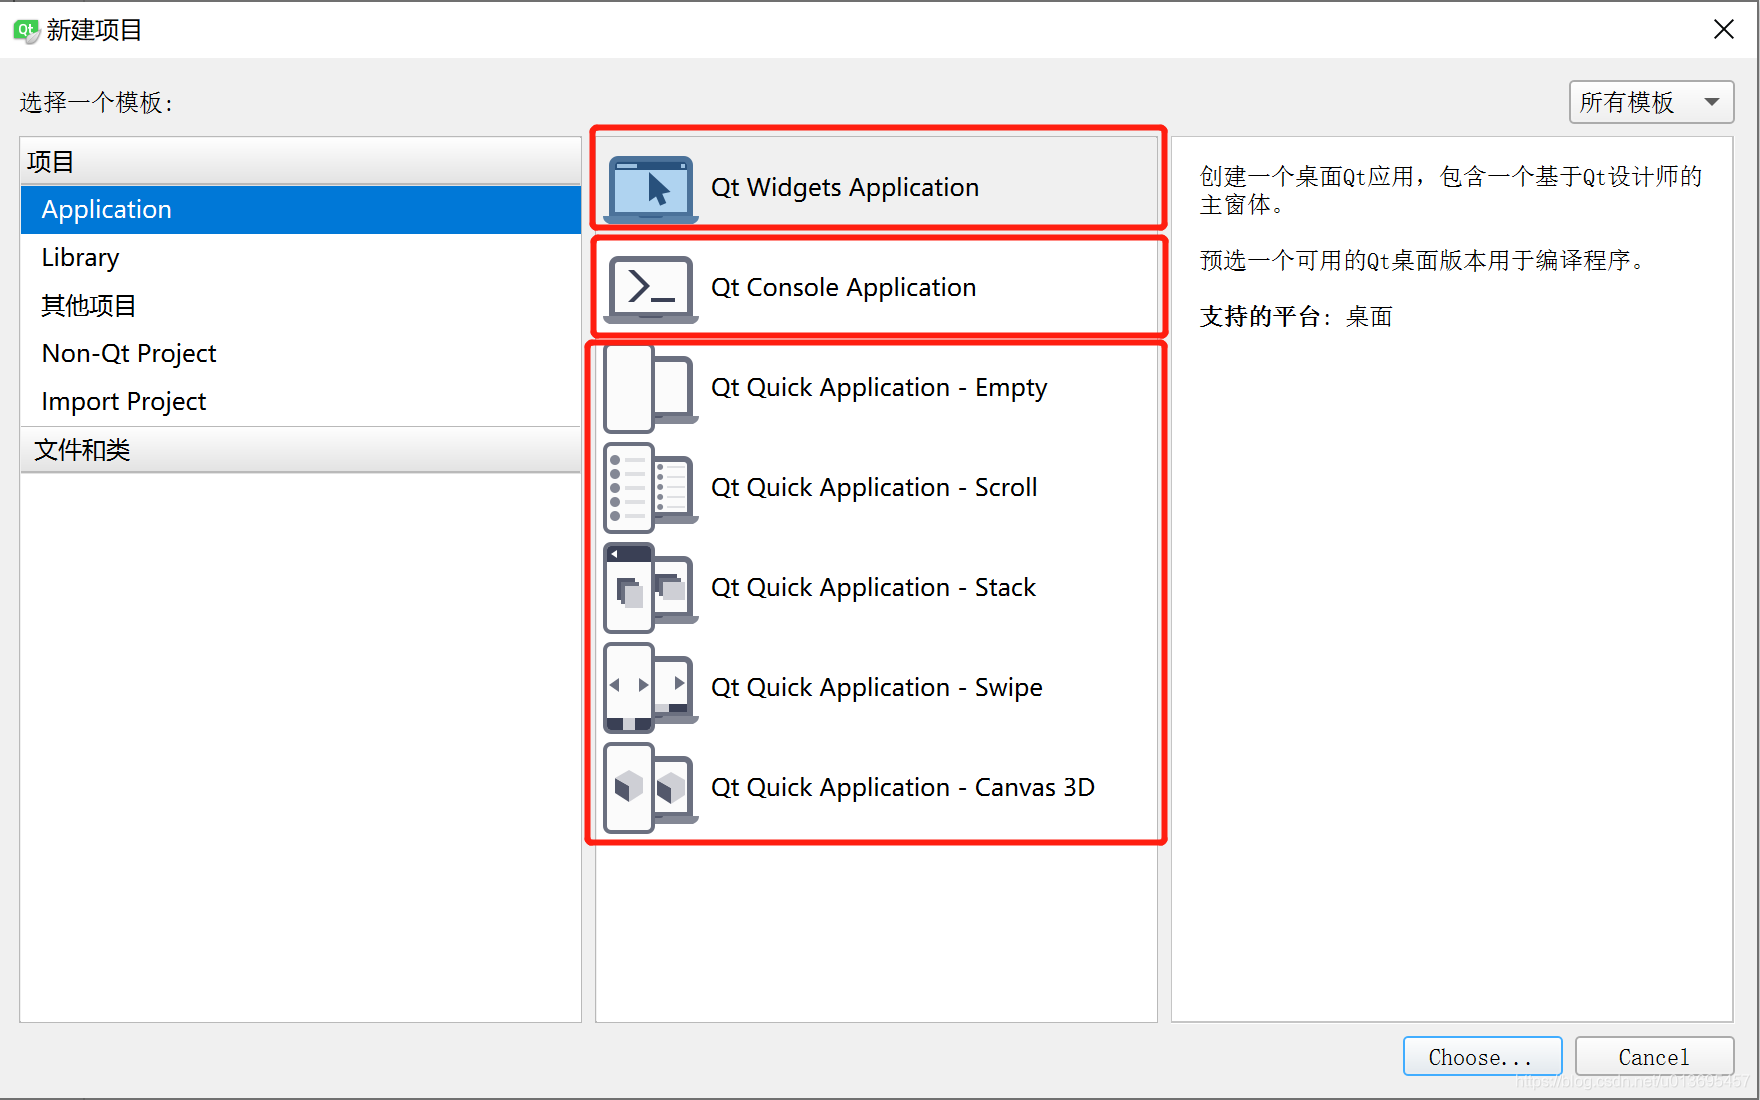Click the Cancel button
Image resolution: width=1760 pixels, height=1100 pixels.
(1654, 1057)
